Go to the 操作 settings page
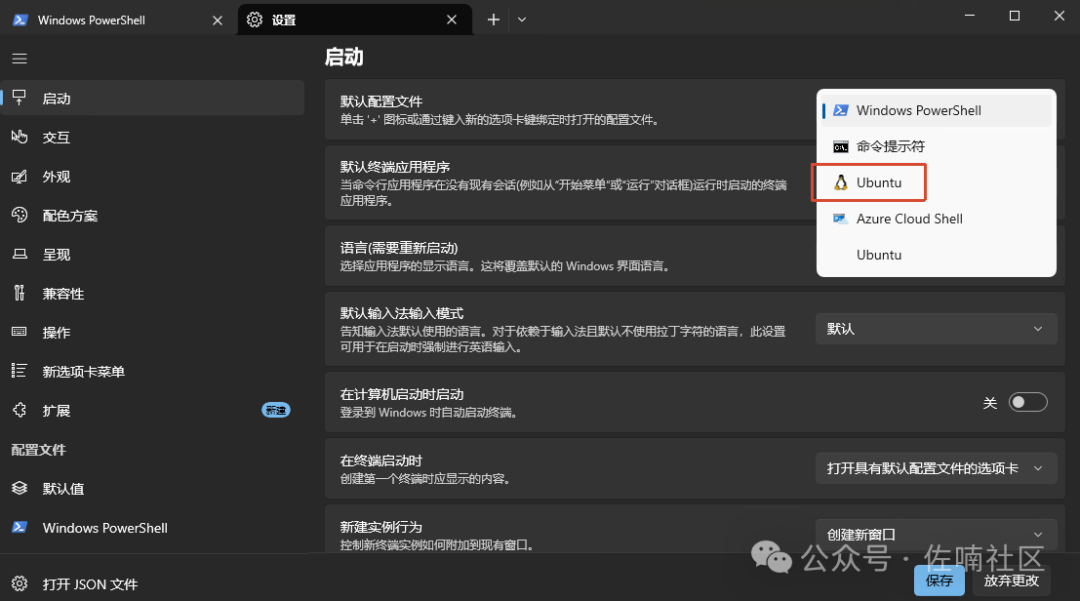The width and height of the screenshot is (1080, 601). click(152, 332)
